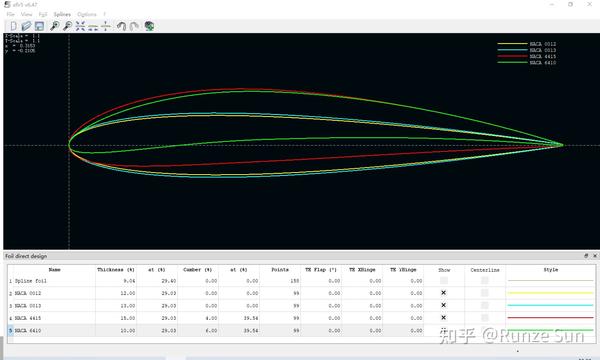Click the yellow style line of NACA 0012
The height and width of the screenshot is (360, 600).
pos(550,293)
